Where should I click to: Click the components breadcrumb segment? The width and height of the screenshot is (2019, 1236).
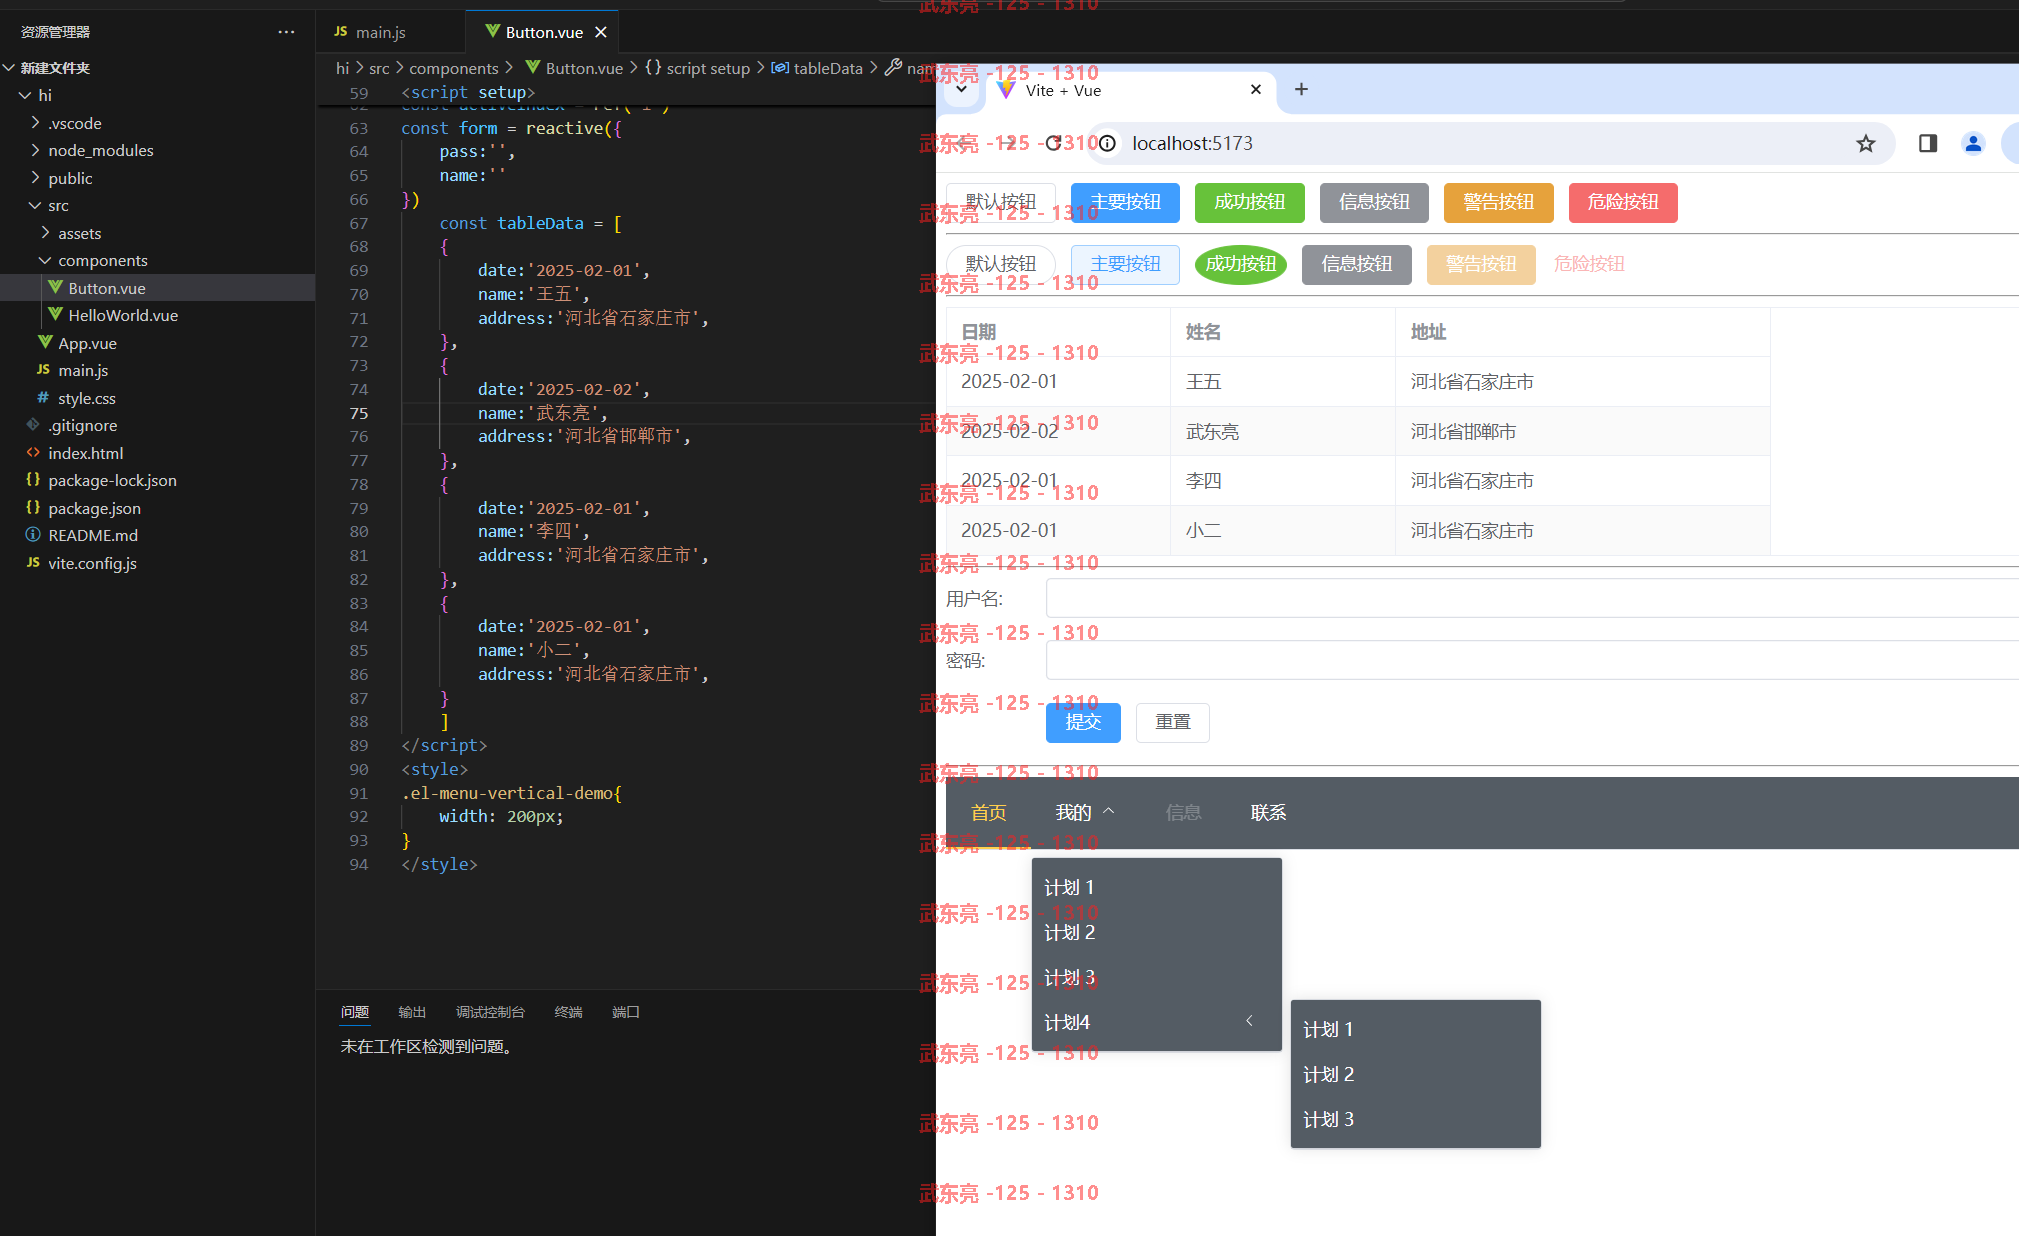pyautogui.click(x=453, y=68)
